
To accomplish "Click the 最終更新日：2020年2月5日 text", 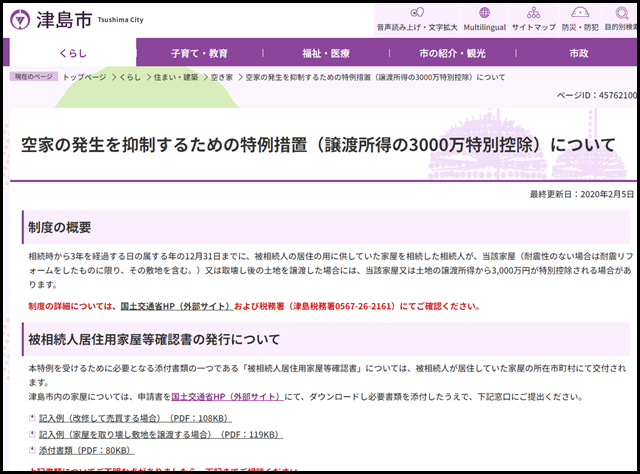I will click(x=582, y=194).
